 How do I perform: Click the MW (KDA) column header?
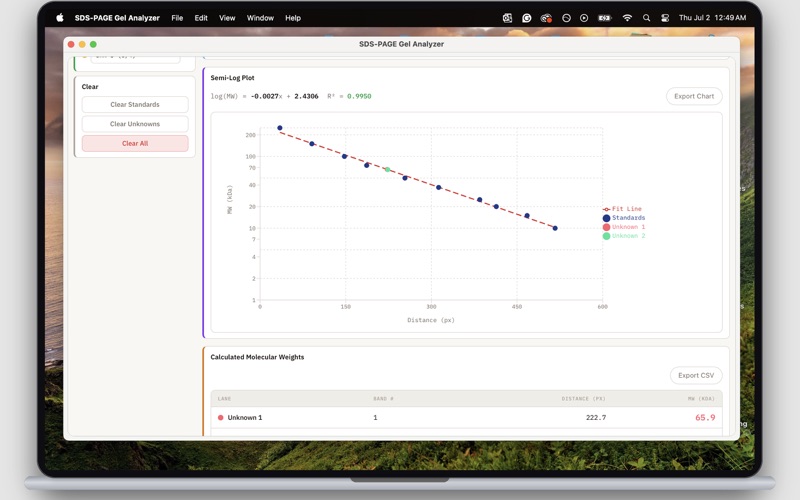tap(703, 398)
